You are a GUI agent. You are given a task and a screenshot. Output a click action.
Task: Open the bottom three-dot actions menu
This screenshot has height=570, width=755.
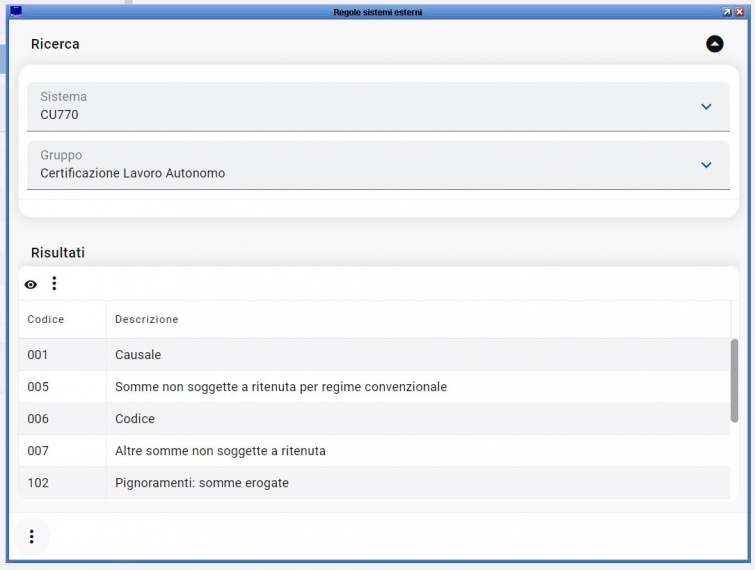click(x=32, y=536)
